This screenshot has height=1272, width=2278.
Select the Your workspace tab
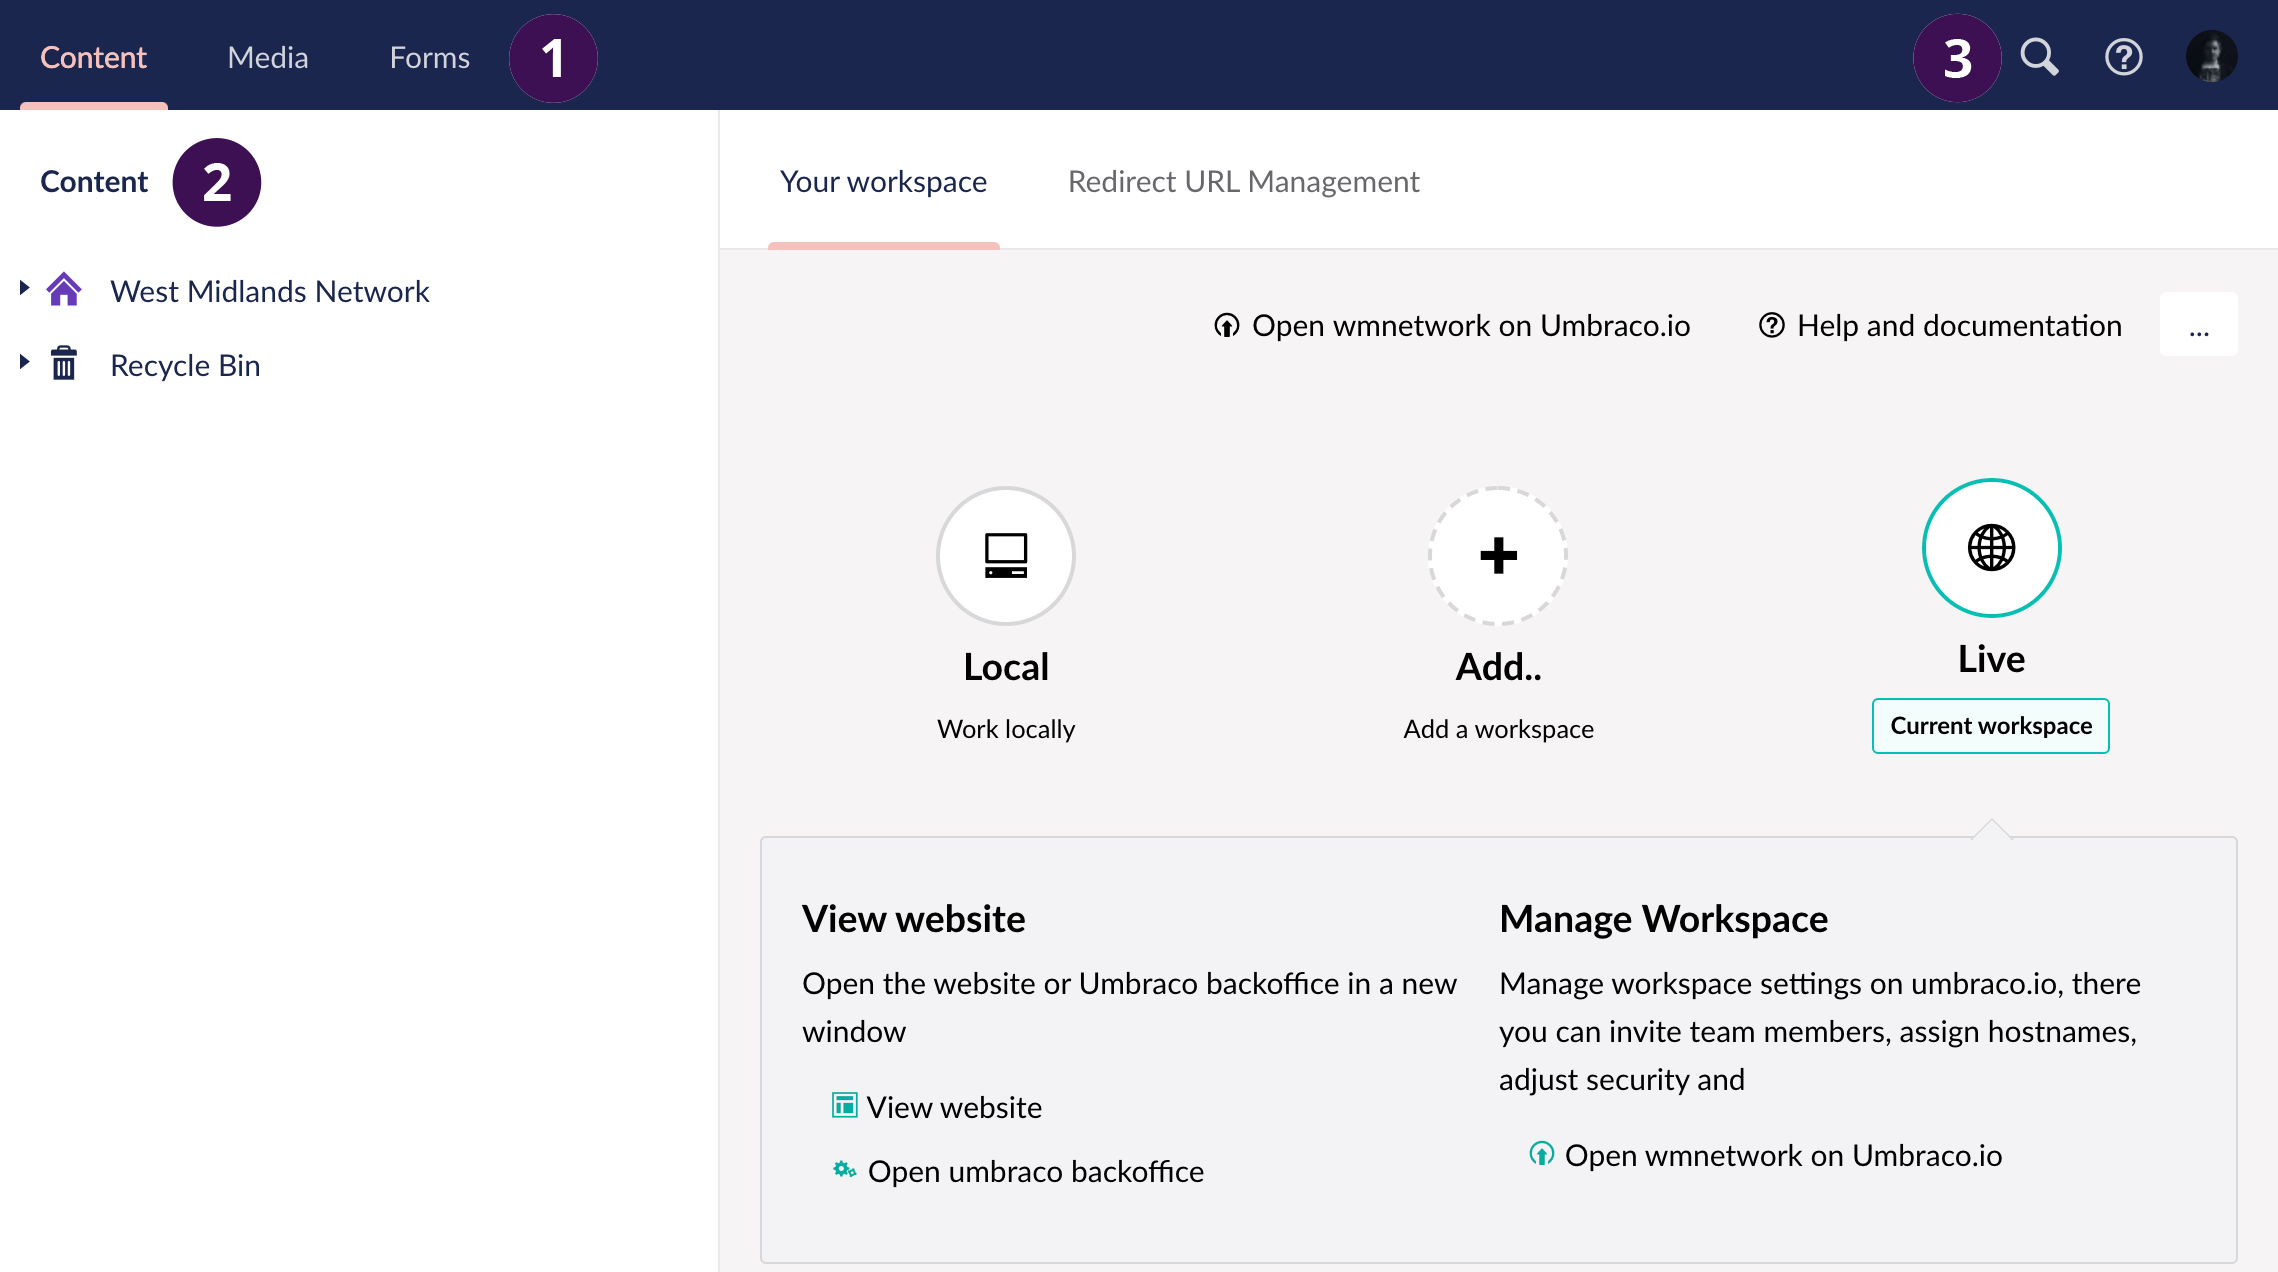883,182
